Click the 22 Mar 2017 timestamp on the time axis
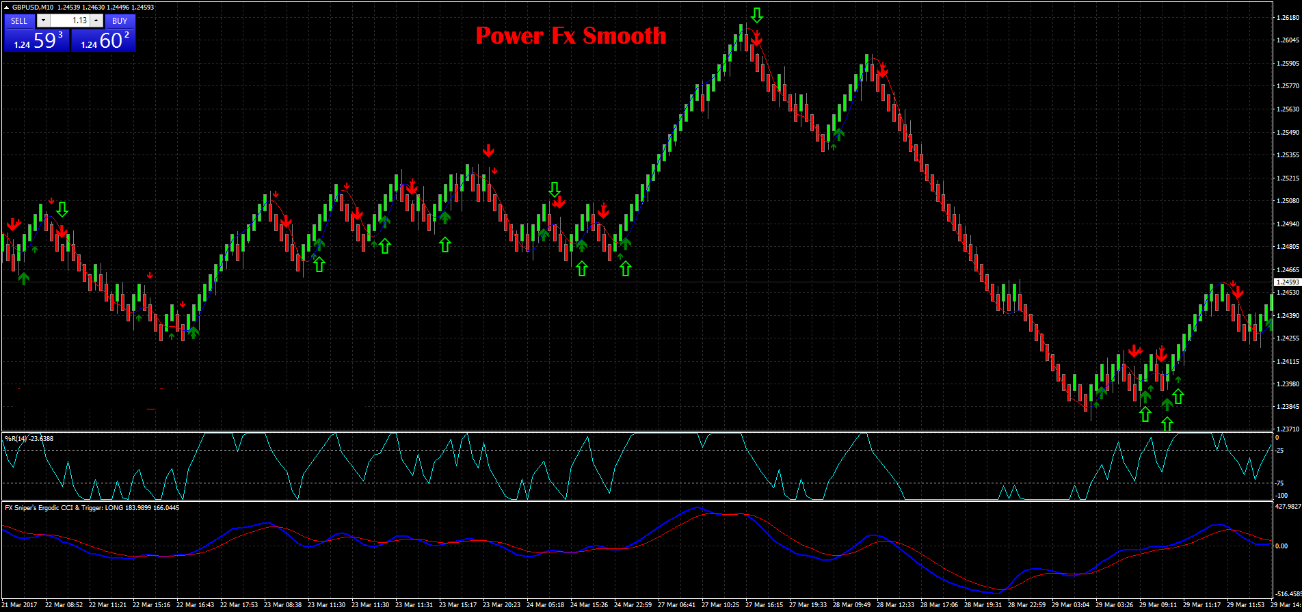 18,604
